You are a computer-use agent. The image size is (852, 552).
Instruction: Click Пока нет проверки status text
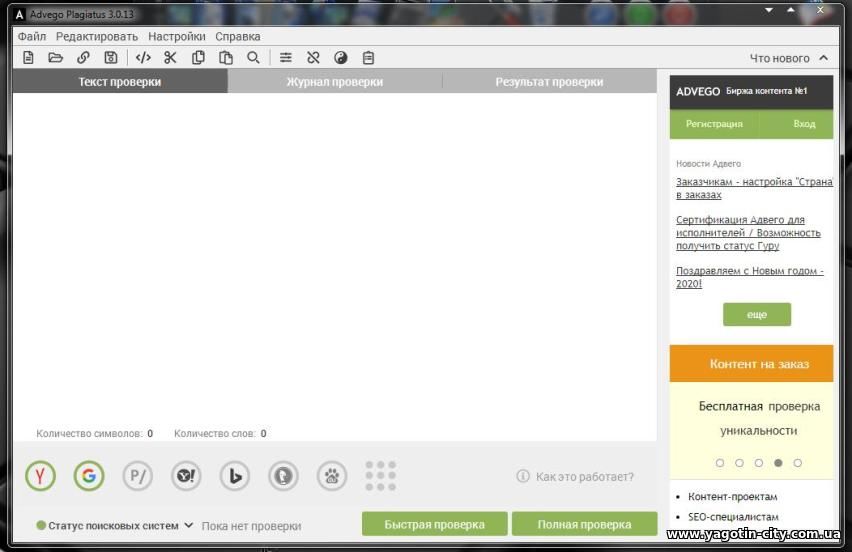[x=251, y=526]
